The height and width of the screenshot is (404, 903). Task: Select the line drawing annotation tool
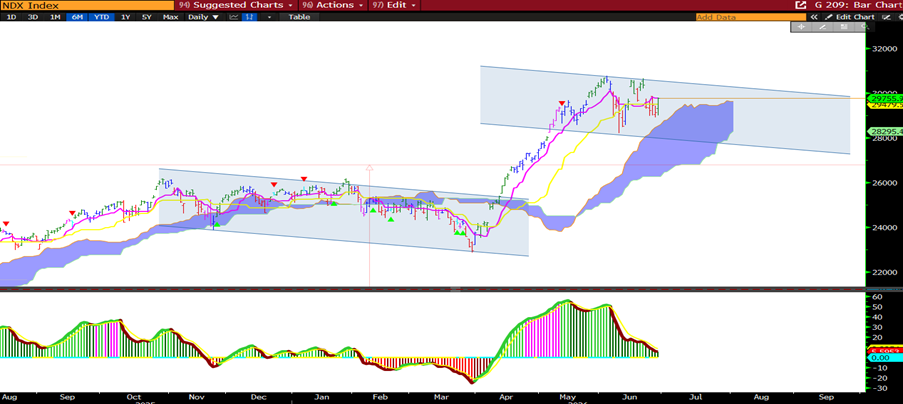pyautogui.click(x=822, y=26)
